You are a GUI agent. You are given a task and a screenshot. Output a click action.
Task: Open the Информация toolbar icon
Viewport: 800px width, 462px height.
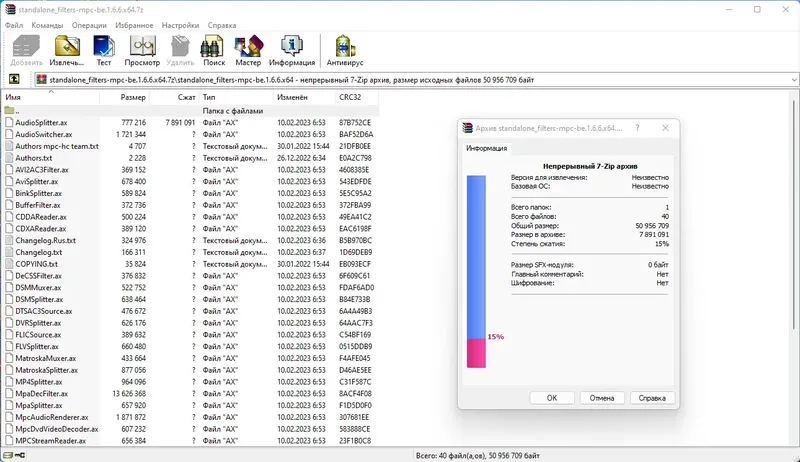292,50
